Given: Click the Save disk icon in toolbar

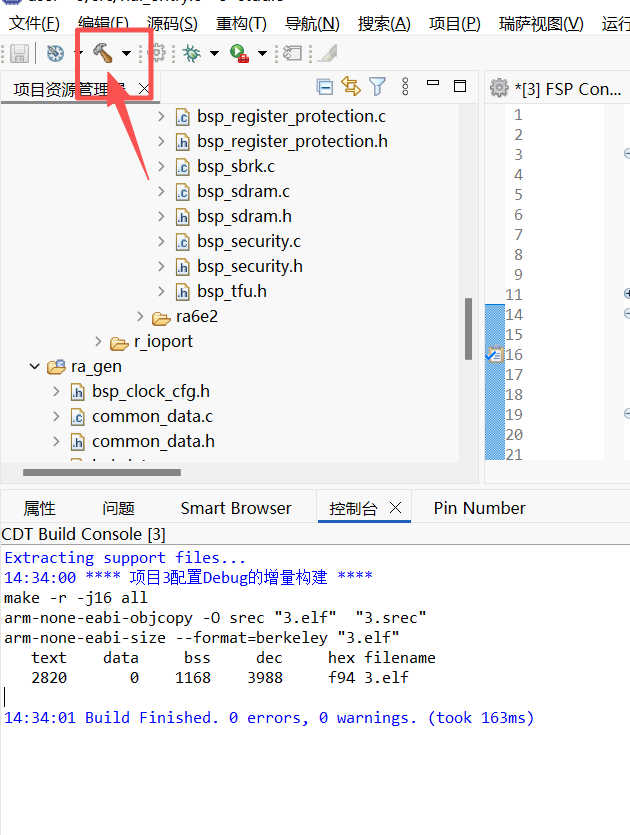Looking at the screenshot, I should pyautogui.click(x=20, y=53).
